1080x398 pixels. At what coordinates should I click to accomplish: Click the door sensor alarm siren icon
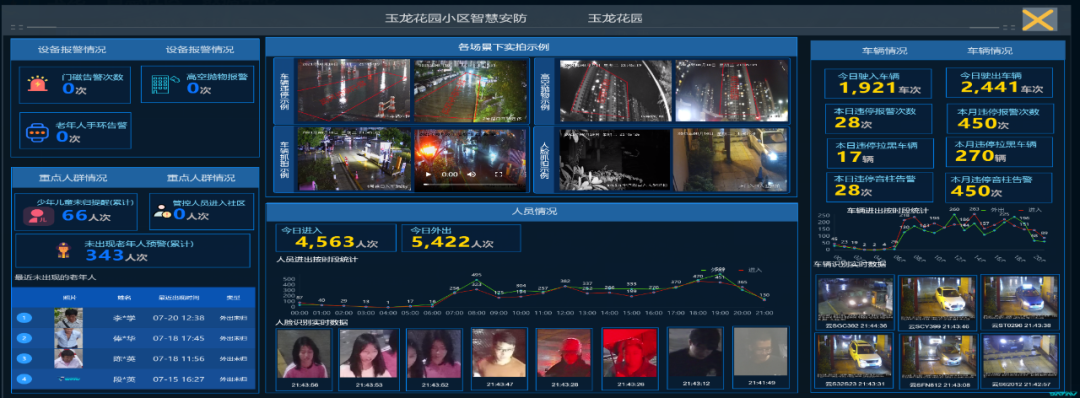(38, 85)
